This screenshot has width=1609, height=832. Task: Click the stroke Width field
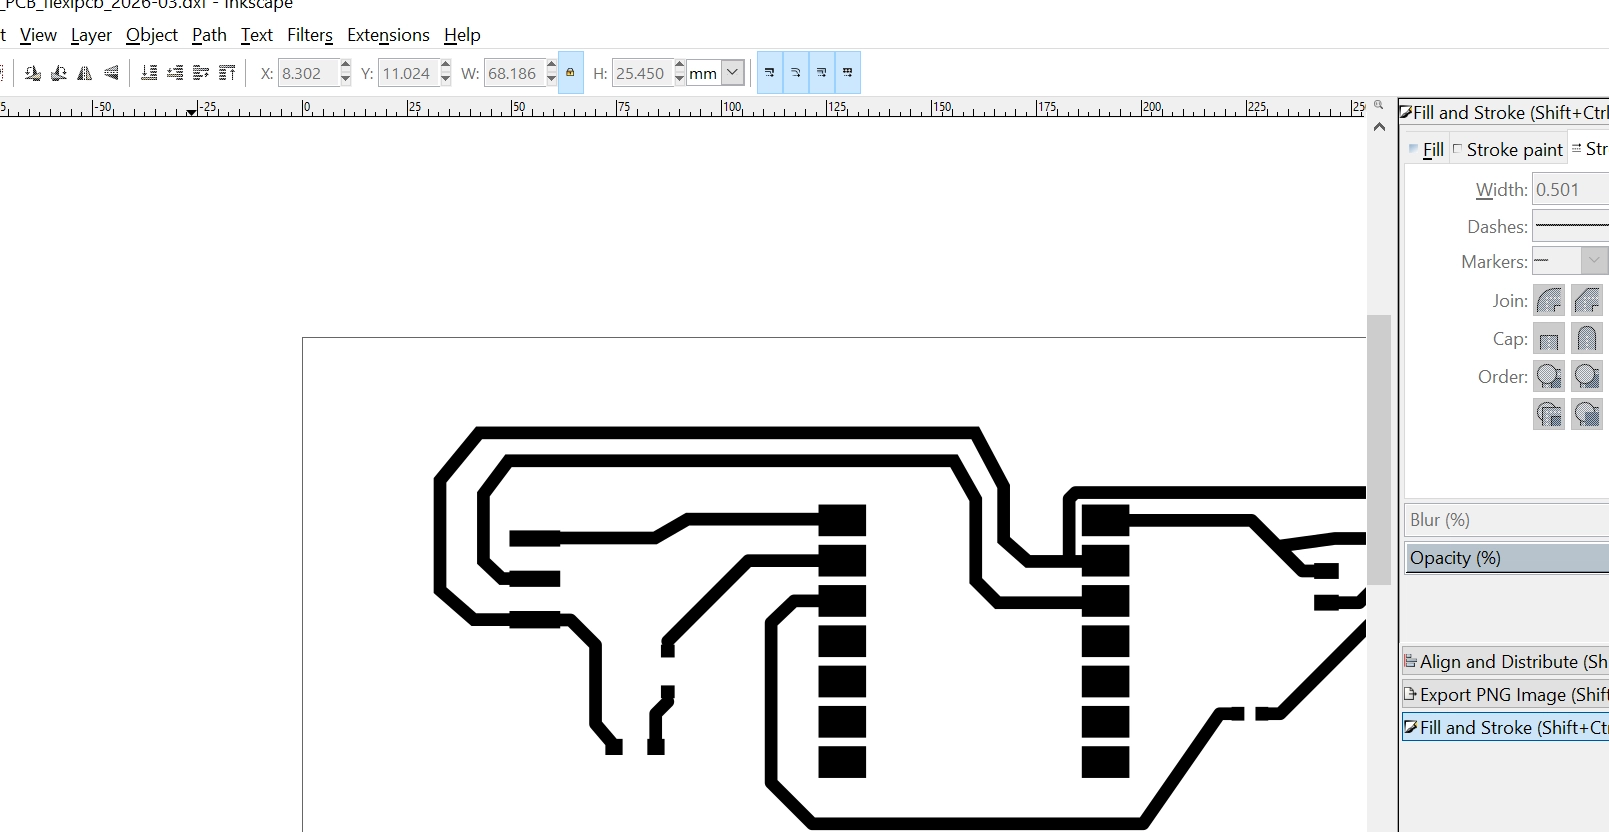(x=1570, y=189)
